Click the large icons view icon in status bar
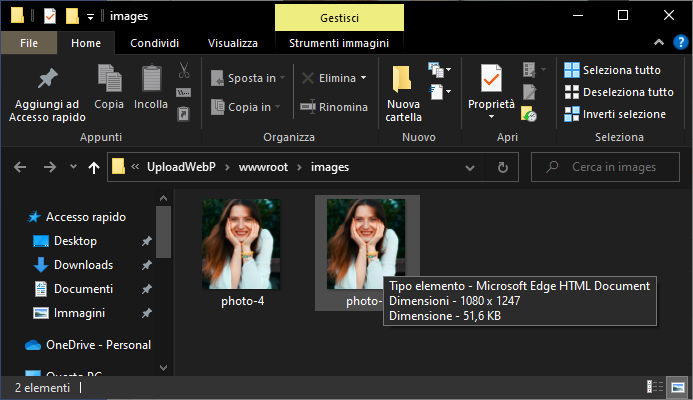 tap(678, 387)
